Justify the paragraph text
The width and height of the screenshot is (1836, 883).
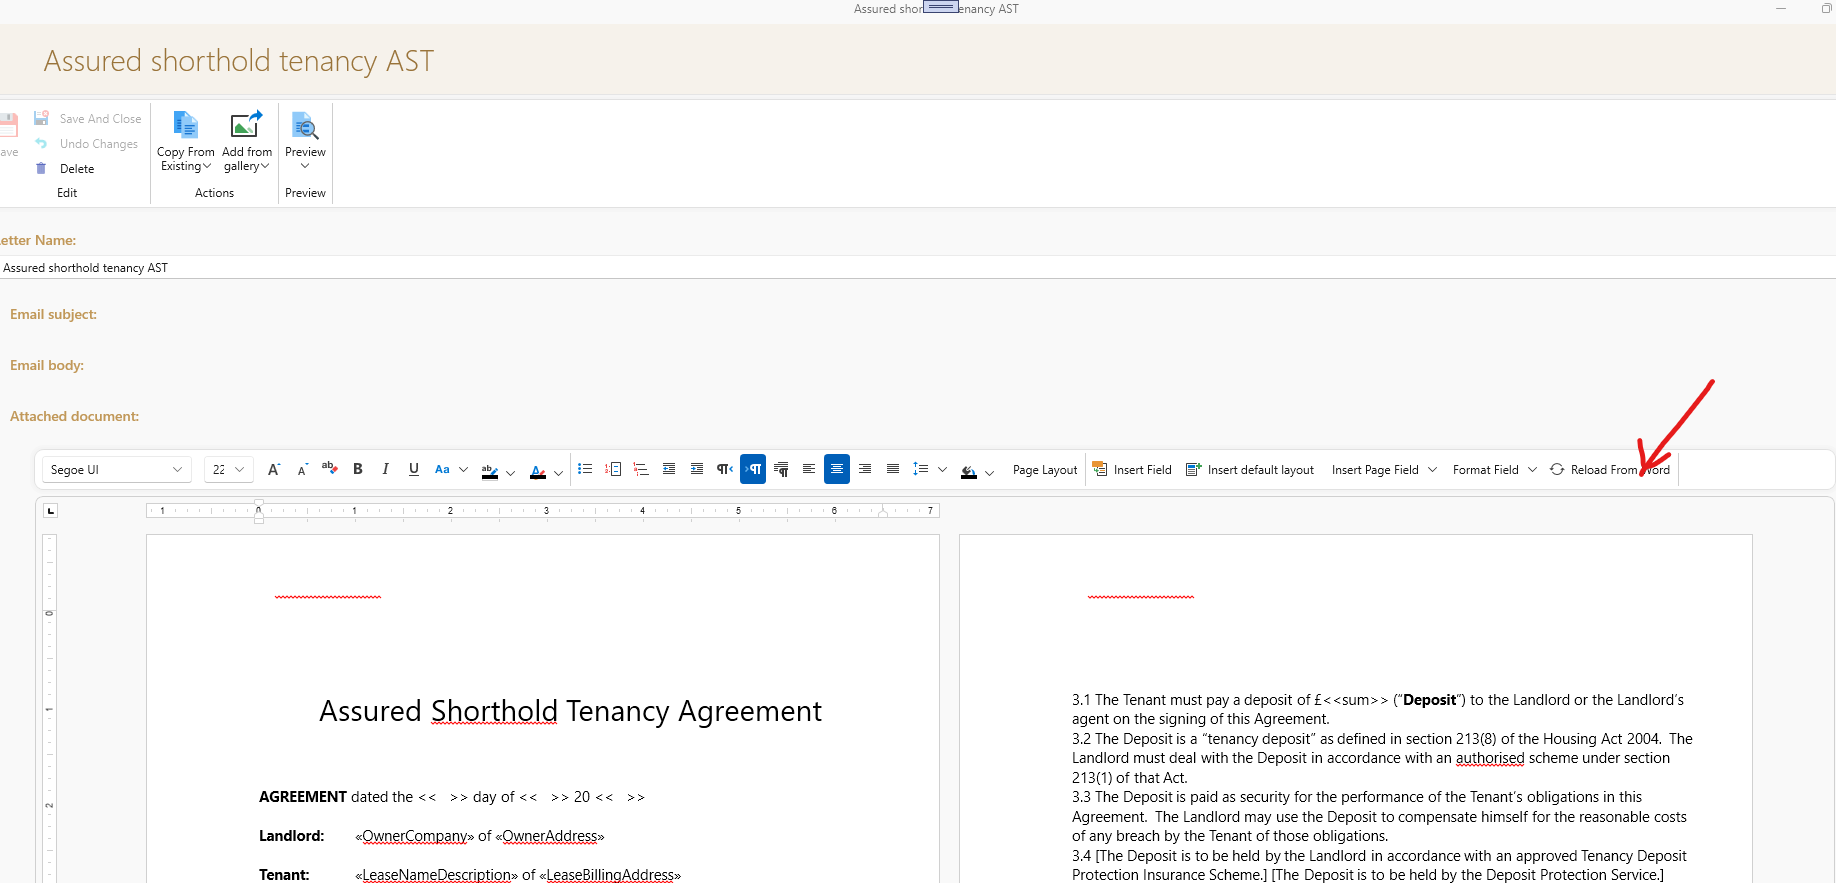coord(893,469)
